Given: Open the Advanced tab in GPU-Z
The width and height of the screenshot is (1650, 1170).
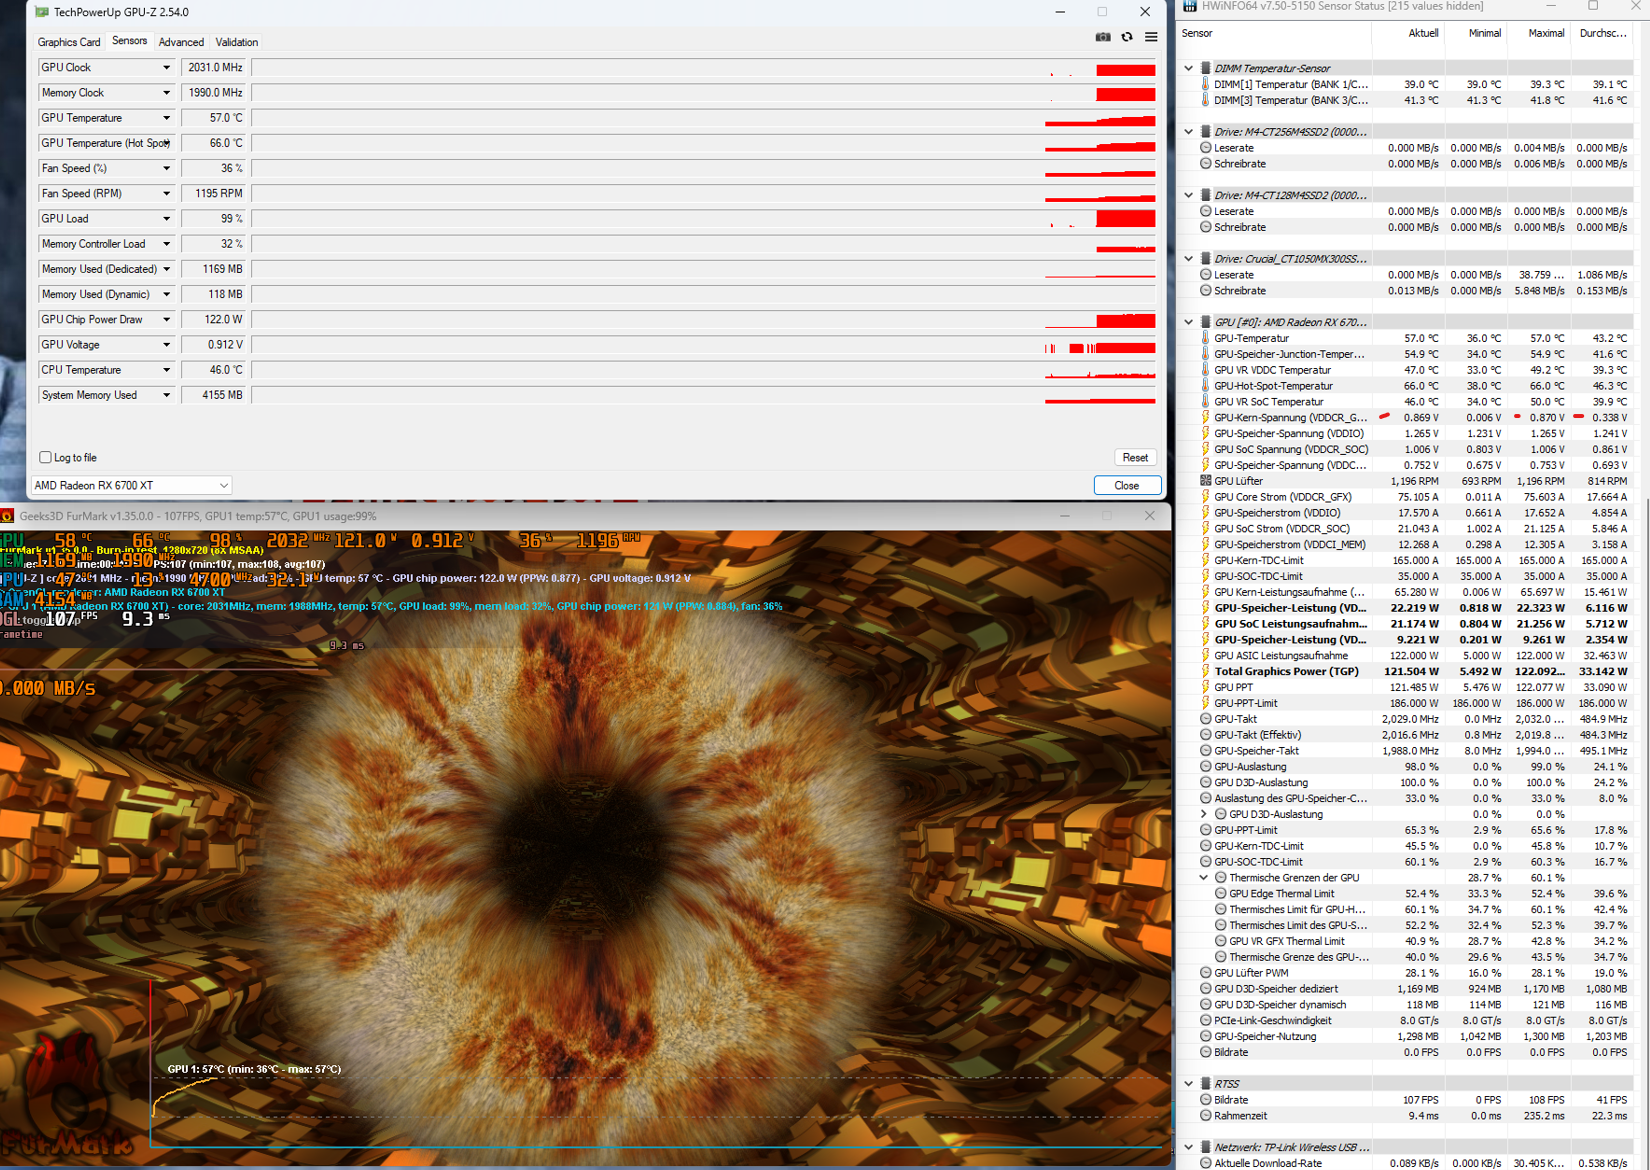Looking at the screenshot, I should (x=181, y=42).
